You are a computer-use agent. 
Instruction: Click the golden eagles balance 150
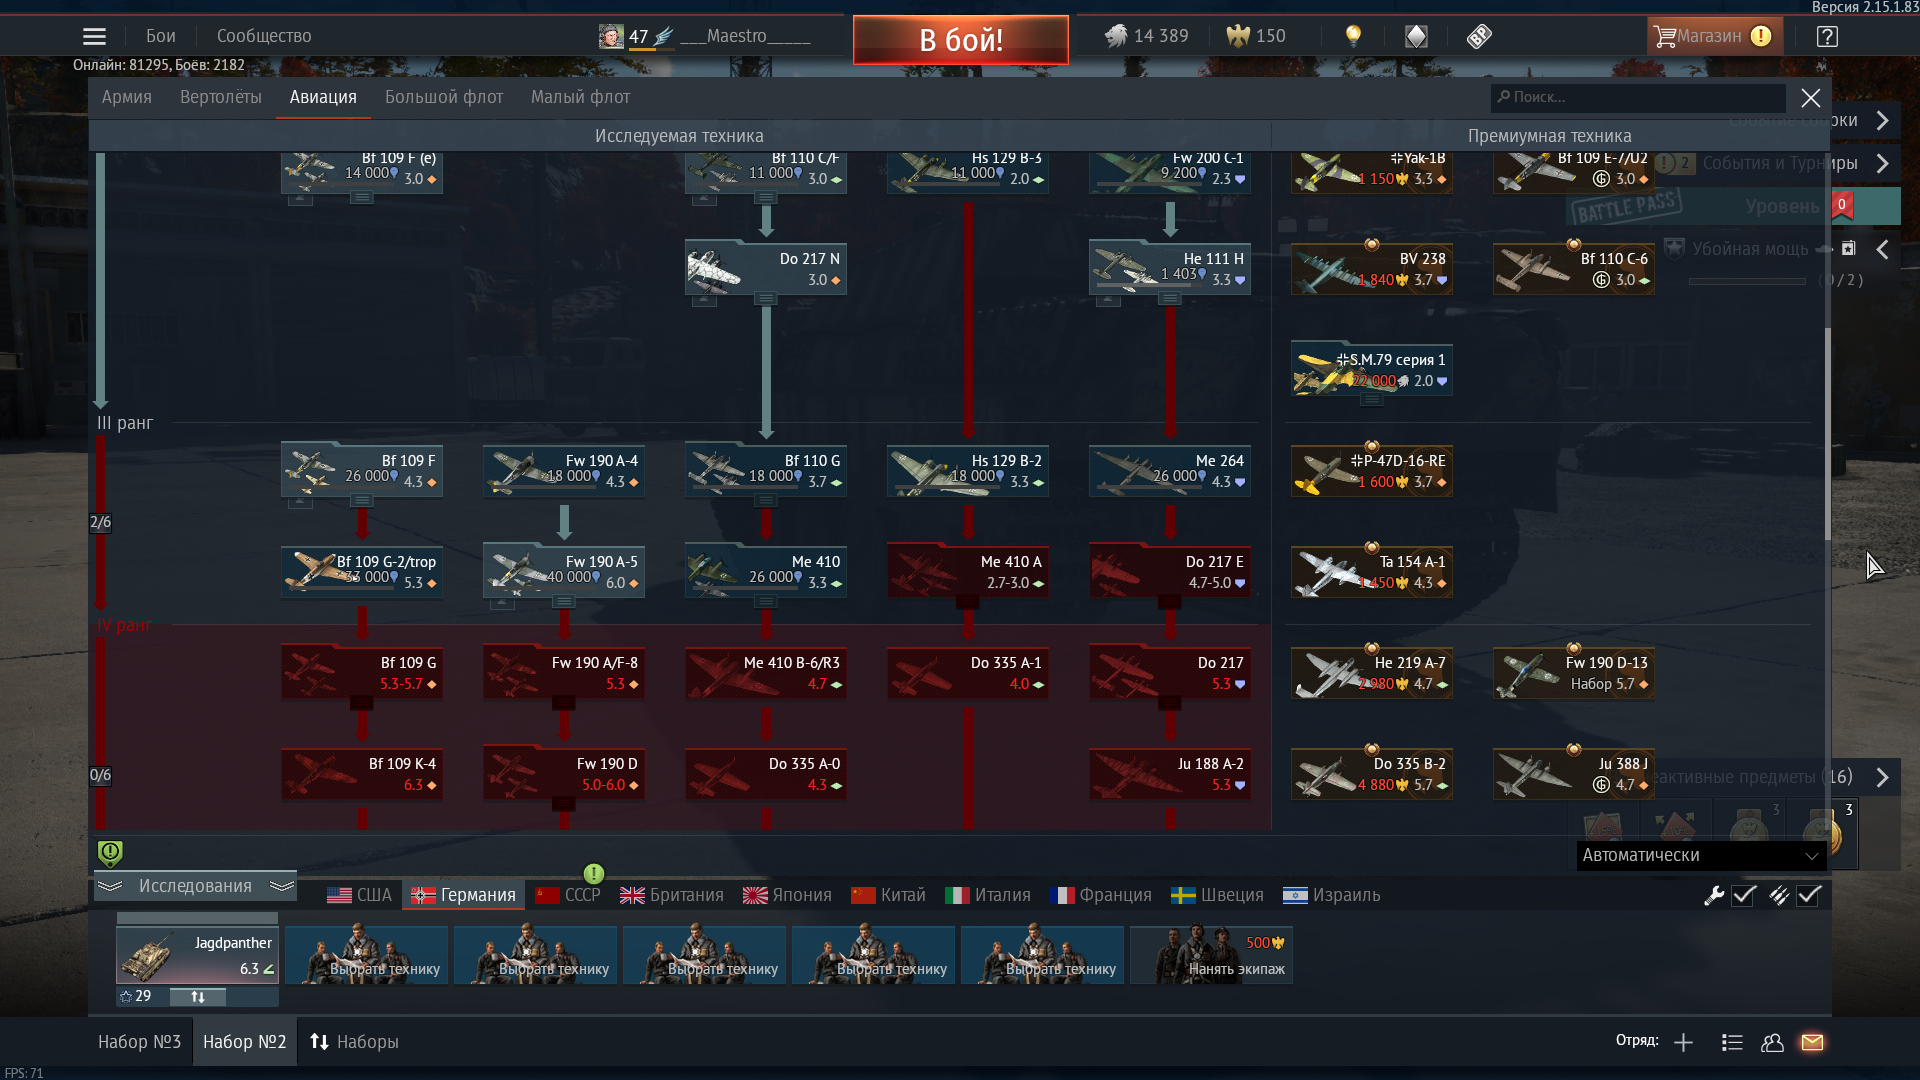pos(1256,36)
